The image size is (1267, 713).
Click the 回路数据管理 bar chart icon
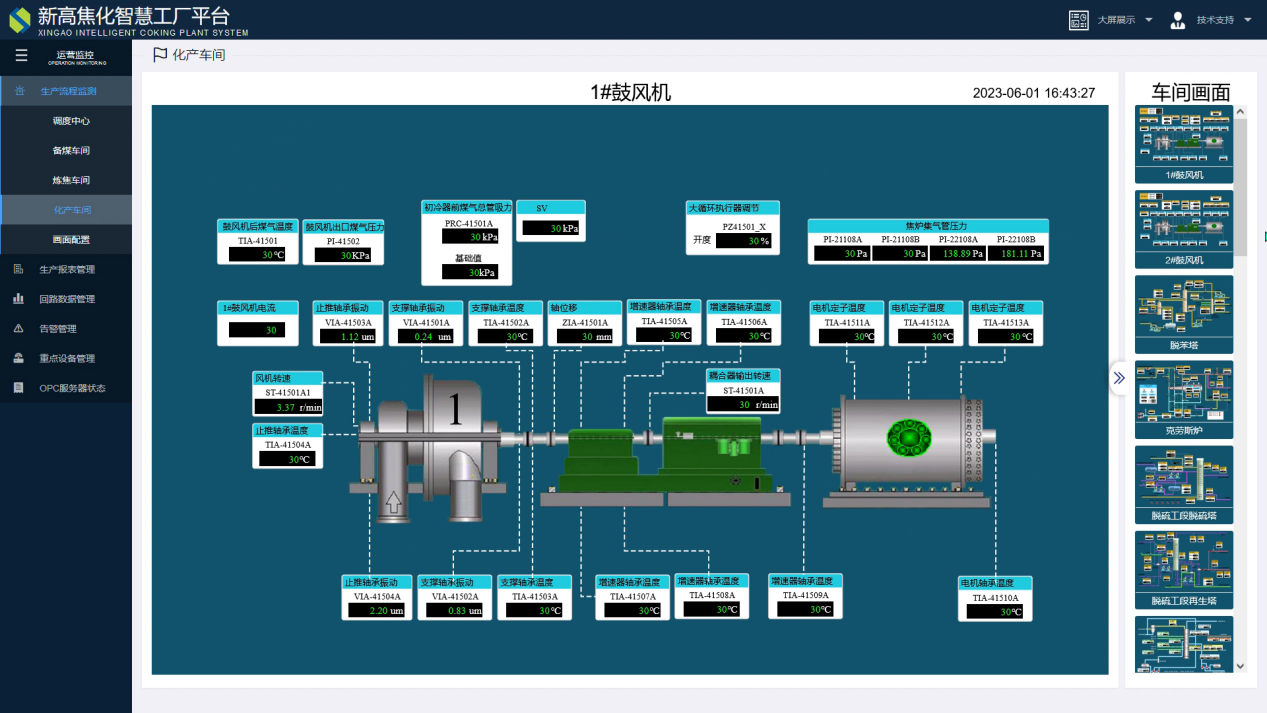tap(18, 299)
